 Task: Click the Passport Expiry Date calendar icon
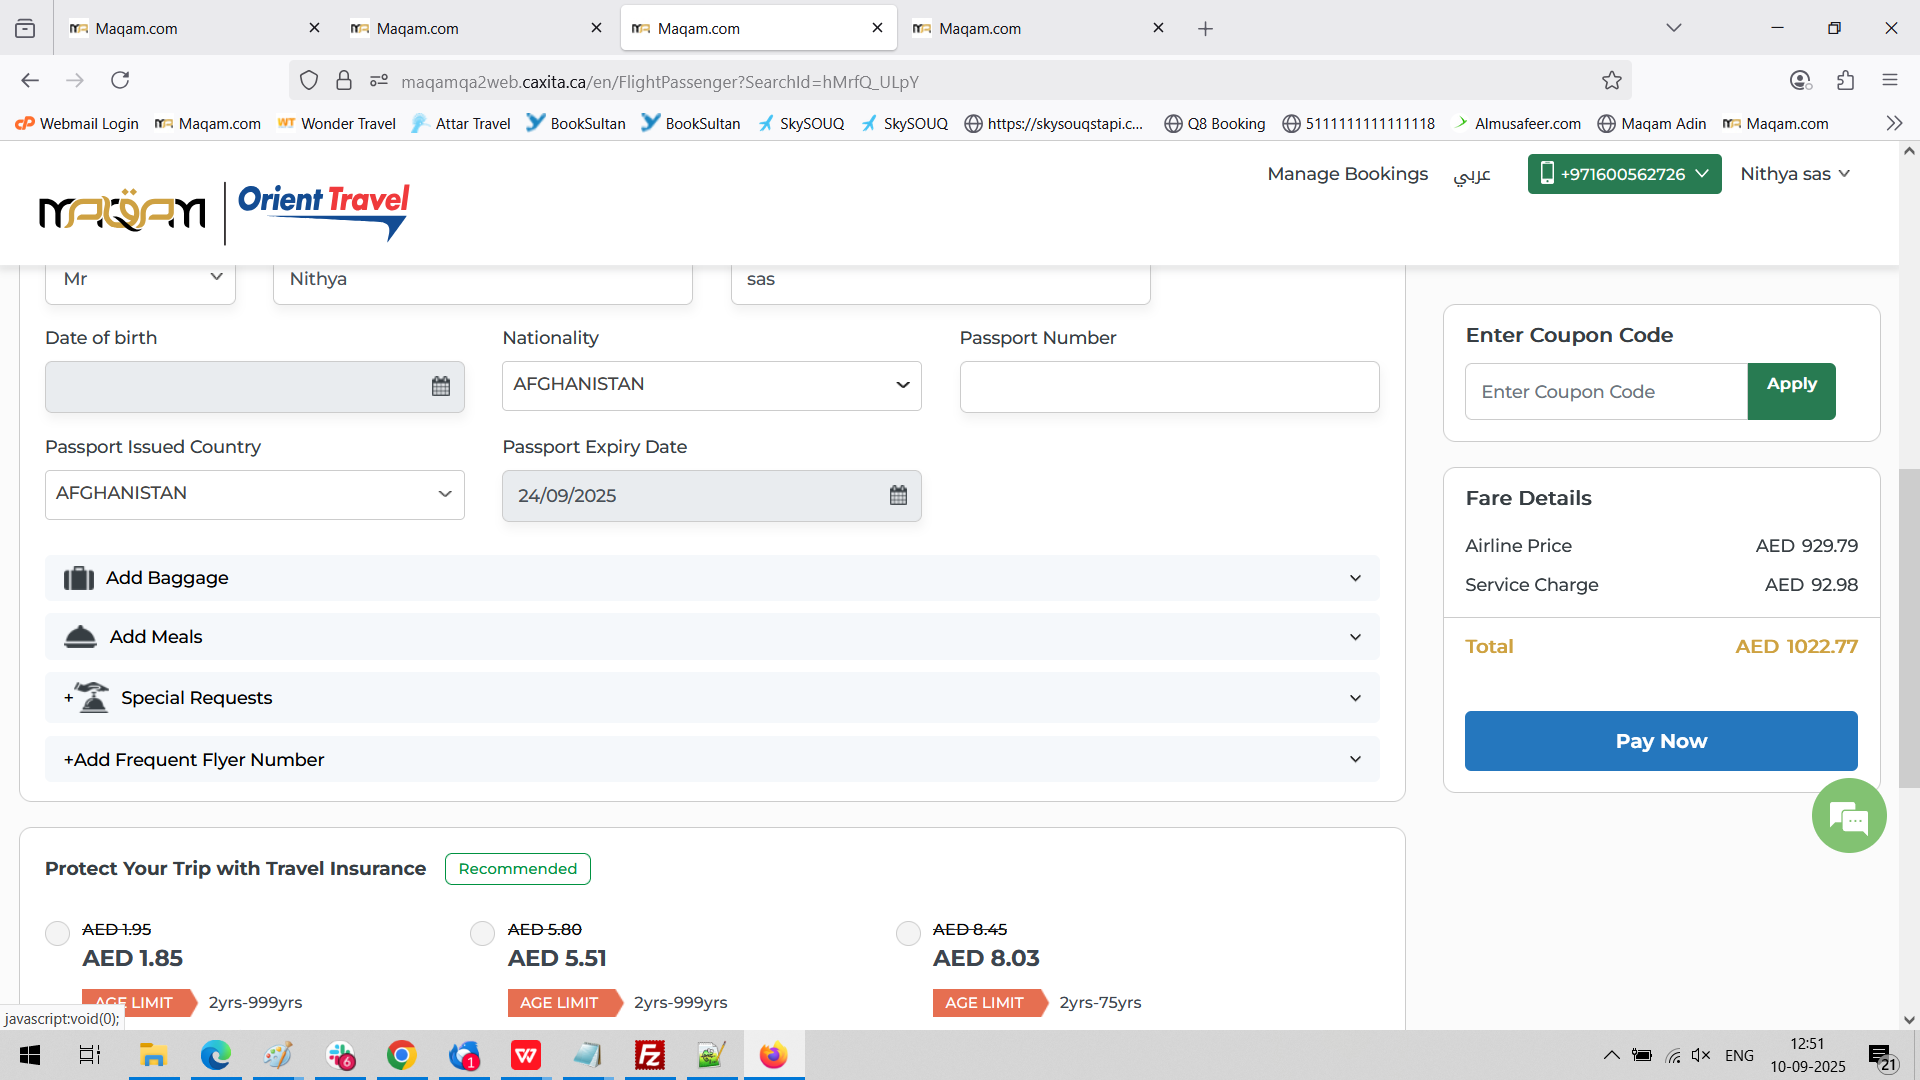[x=898, y=495]
